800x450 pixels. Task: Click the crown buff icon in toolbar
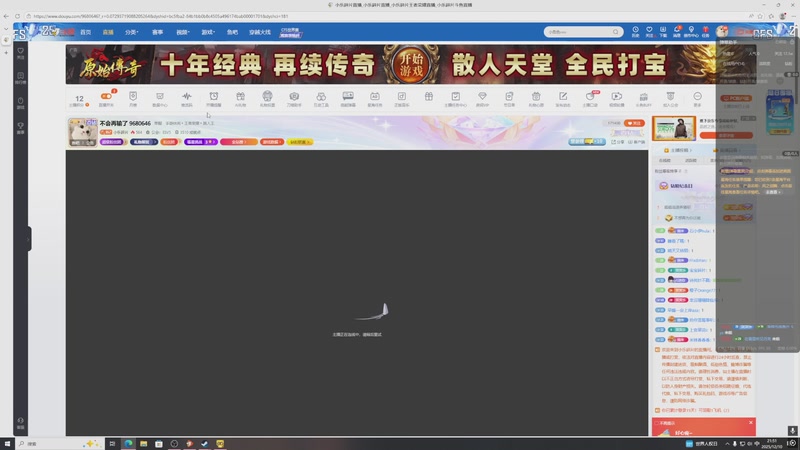coord(643,96)
